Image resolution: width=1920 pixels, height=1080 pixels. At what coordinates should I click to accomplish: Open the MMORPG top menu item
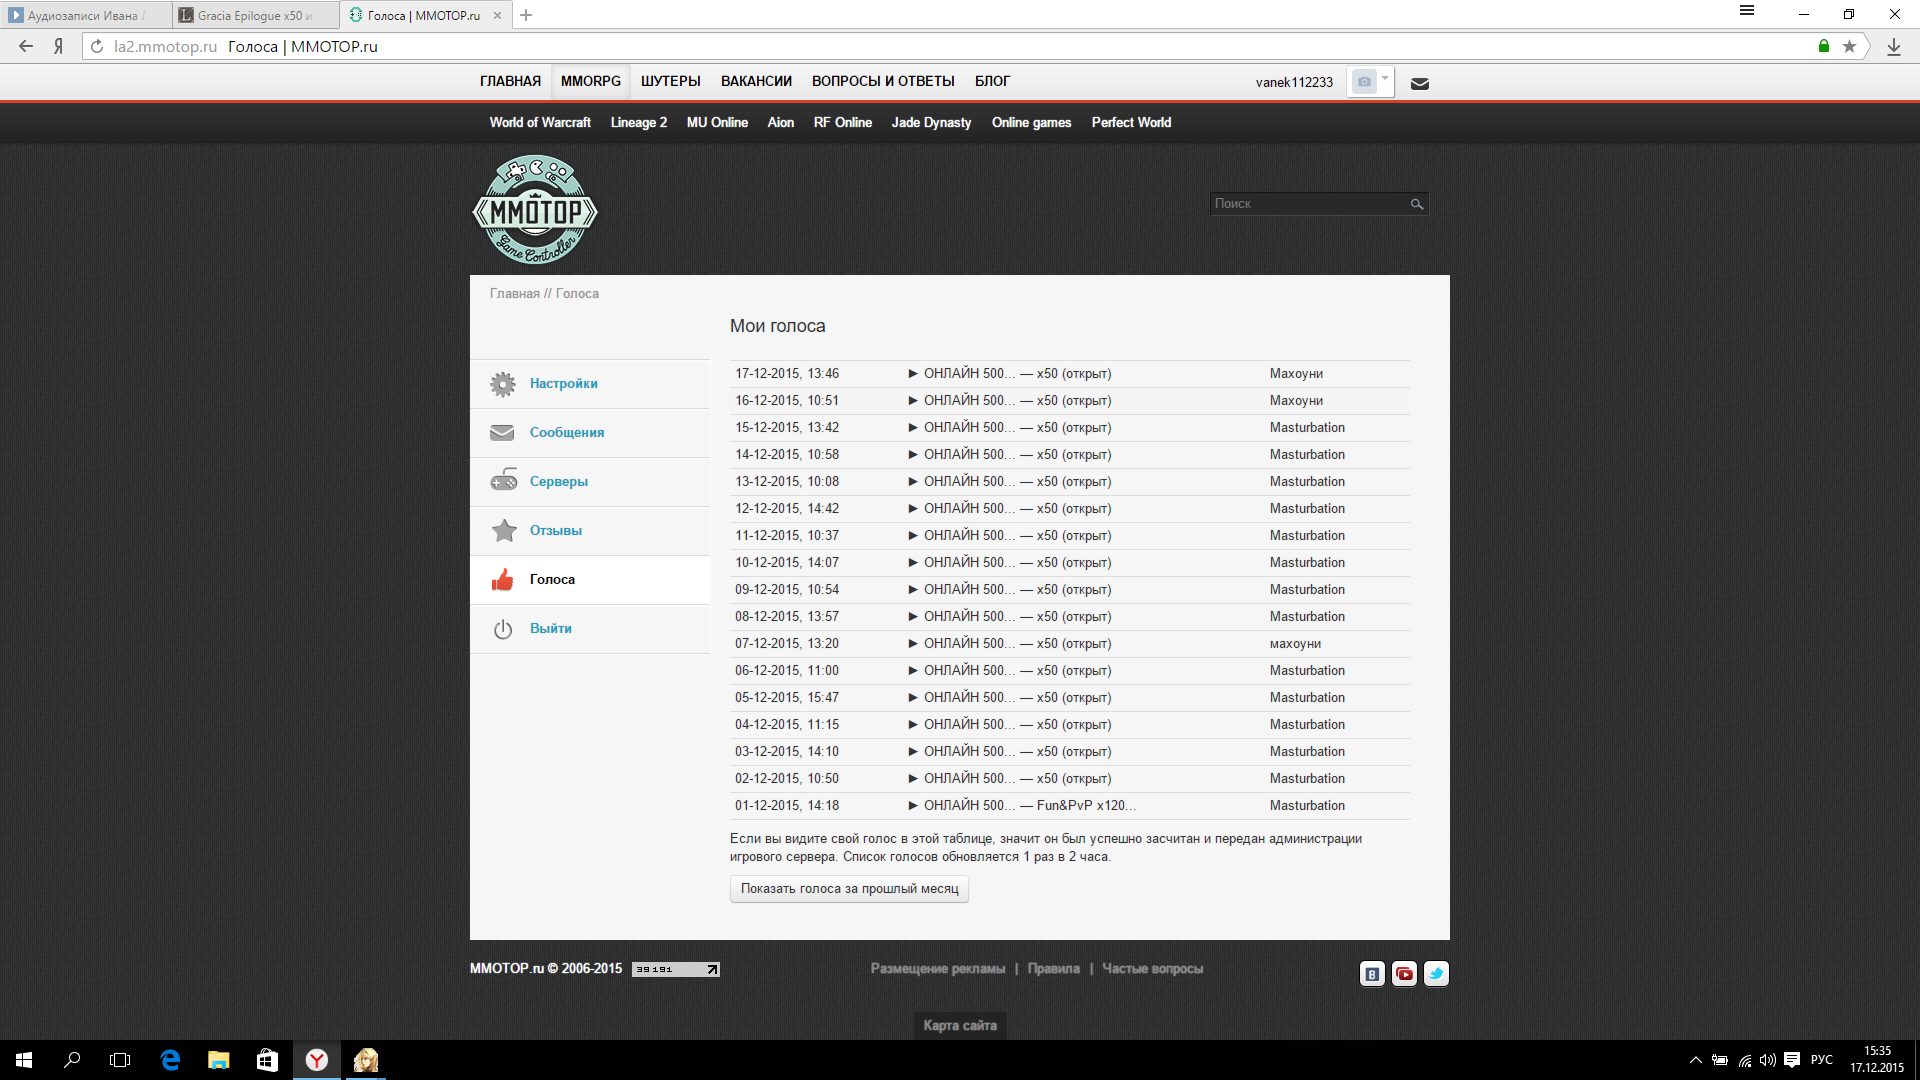pyautogui.click(x=590, y=81)
